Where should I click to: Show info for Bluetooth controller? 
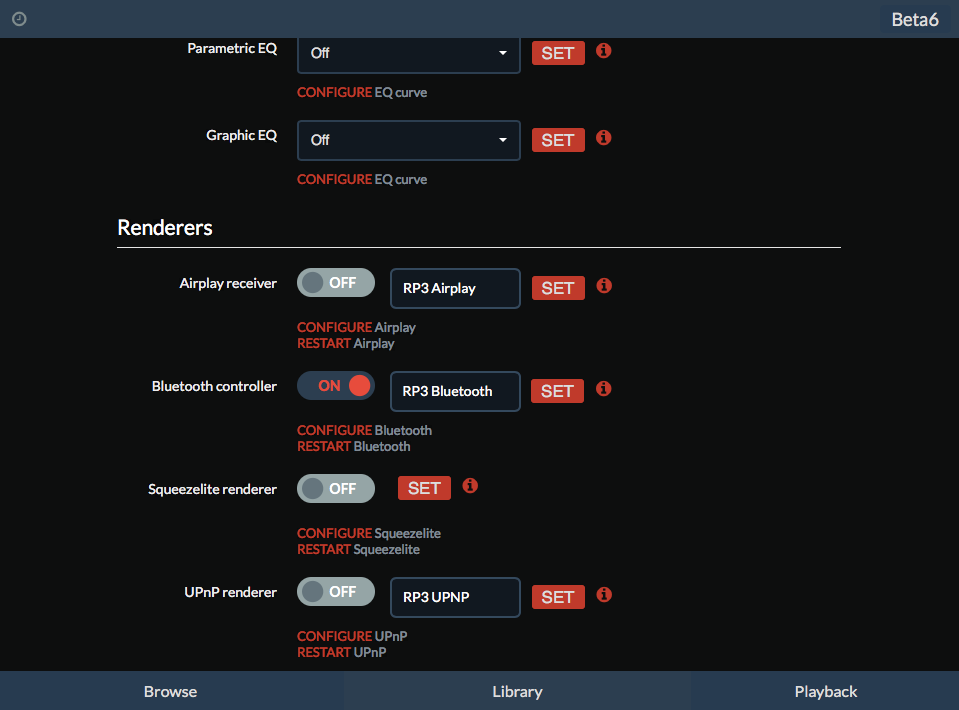604,389
